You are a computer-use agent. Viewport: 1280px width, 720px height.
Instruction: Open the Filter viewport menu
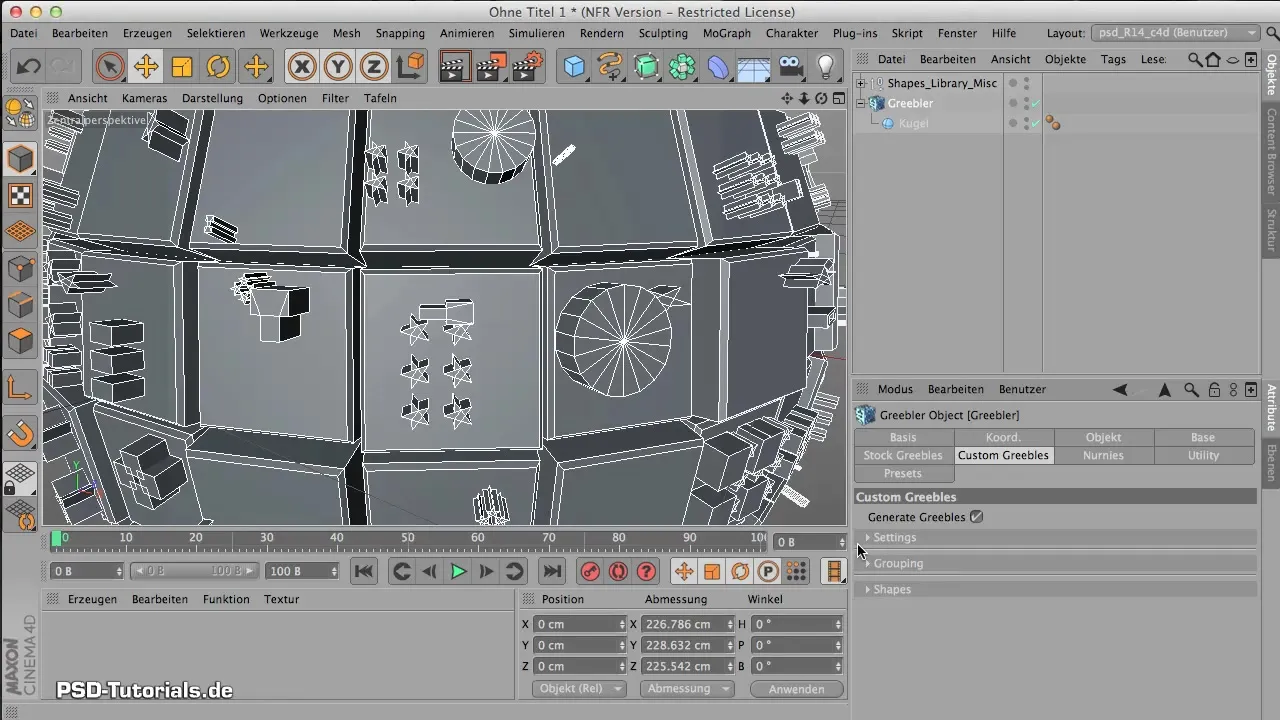(335, 98)
